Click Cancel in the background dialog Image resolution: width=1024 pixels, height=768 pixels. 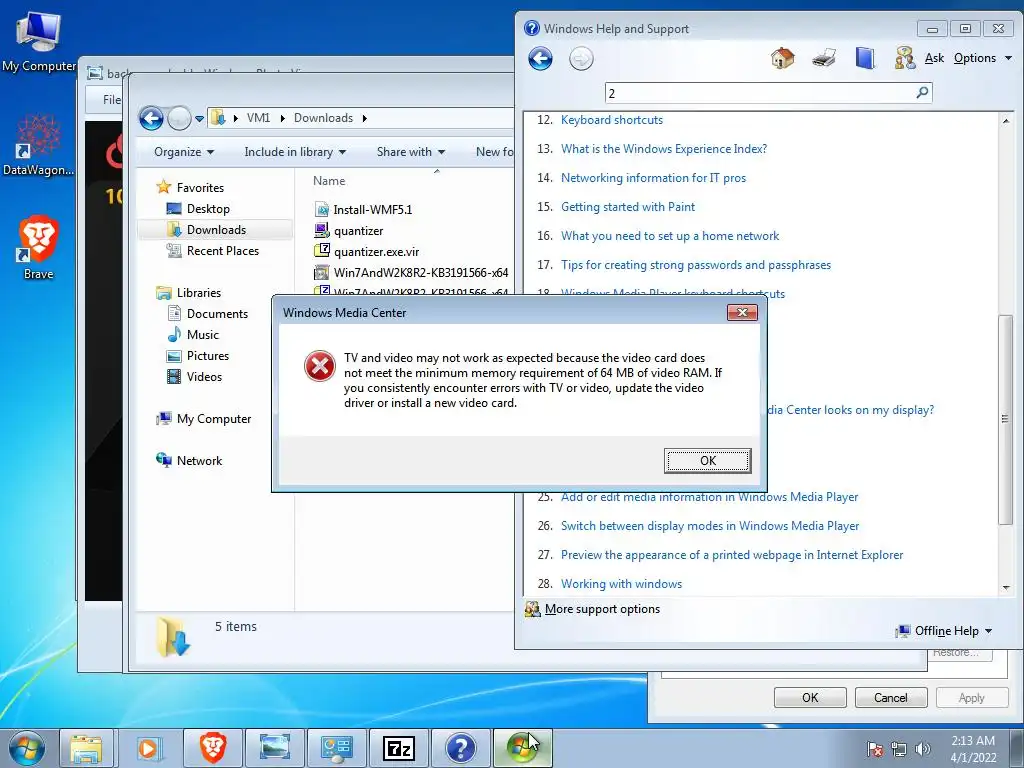coord(891,697)
